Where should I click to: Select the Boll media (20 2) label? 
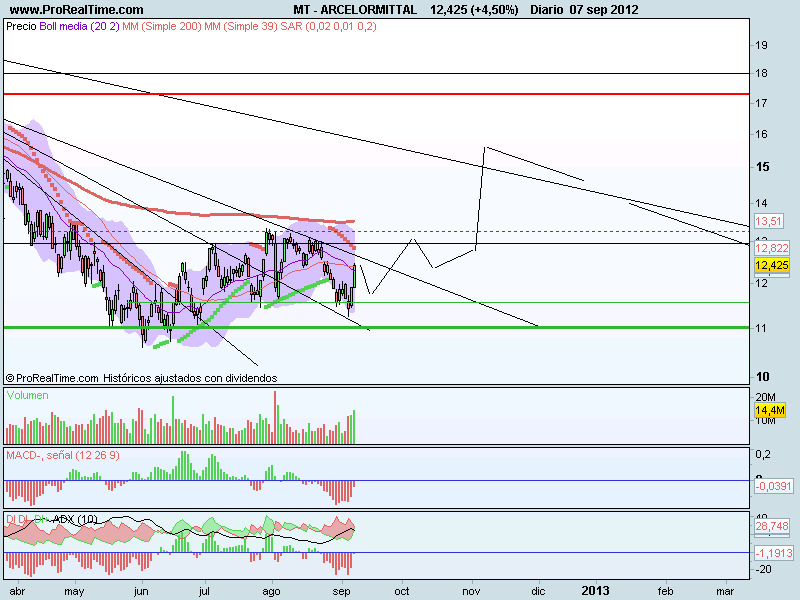(79, 26)
